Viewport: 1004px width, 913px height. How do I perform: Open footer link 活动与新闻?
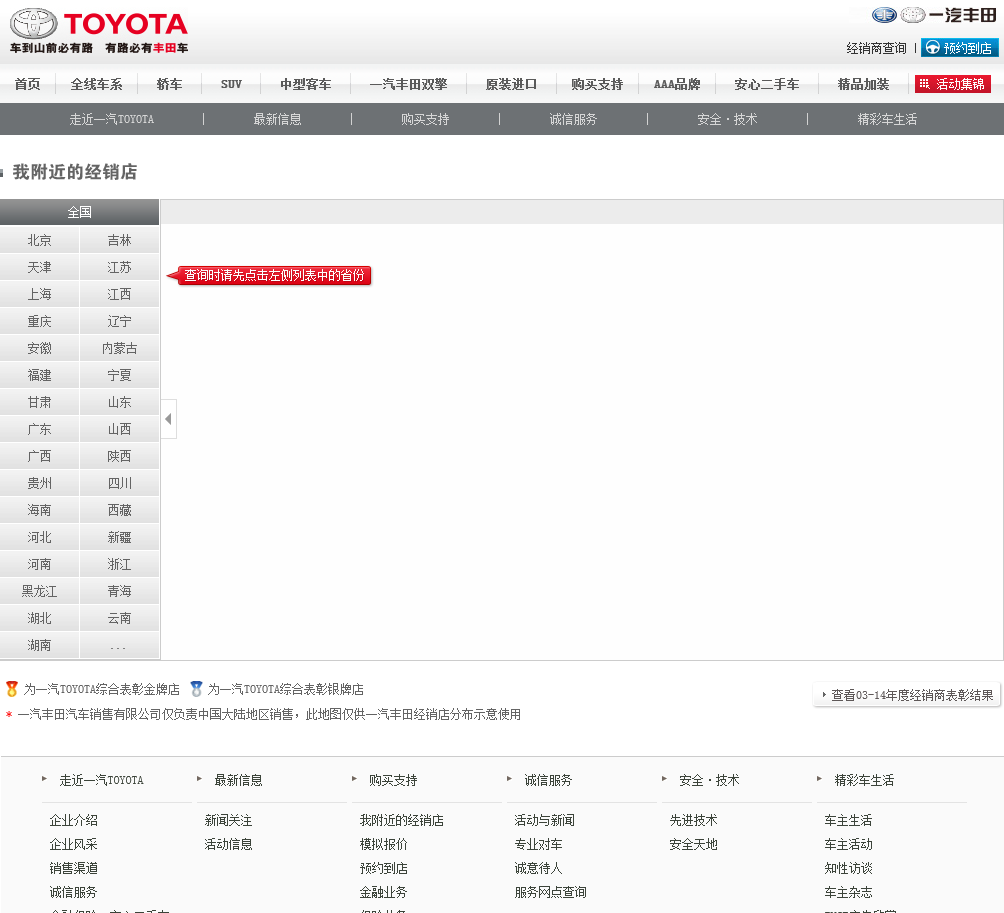544,820
